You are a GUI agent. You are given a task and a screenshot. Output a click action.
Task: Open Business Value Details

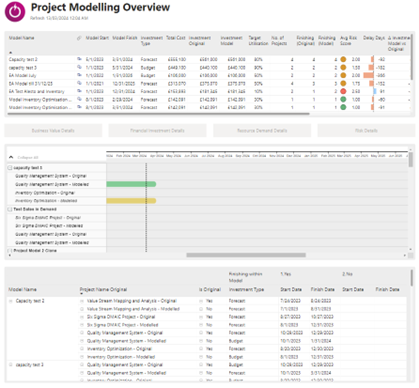click(x=53, y=131)
